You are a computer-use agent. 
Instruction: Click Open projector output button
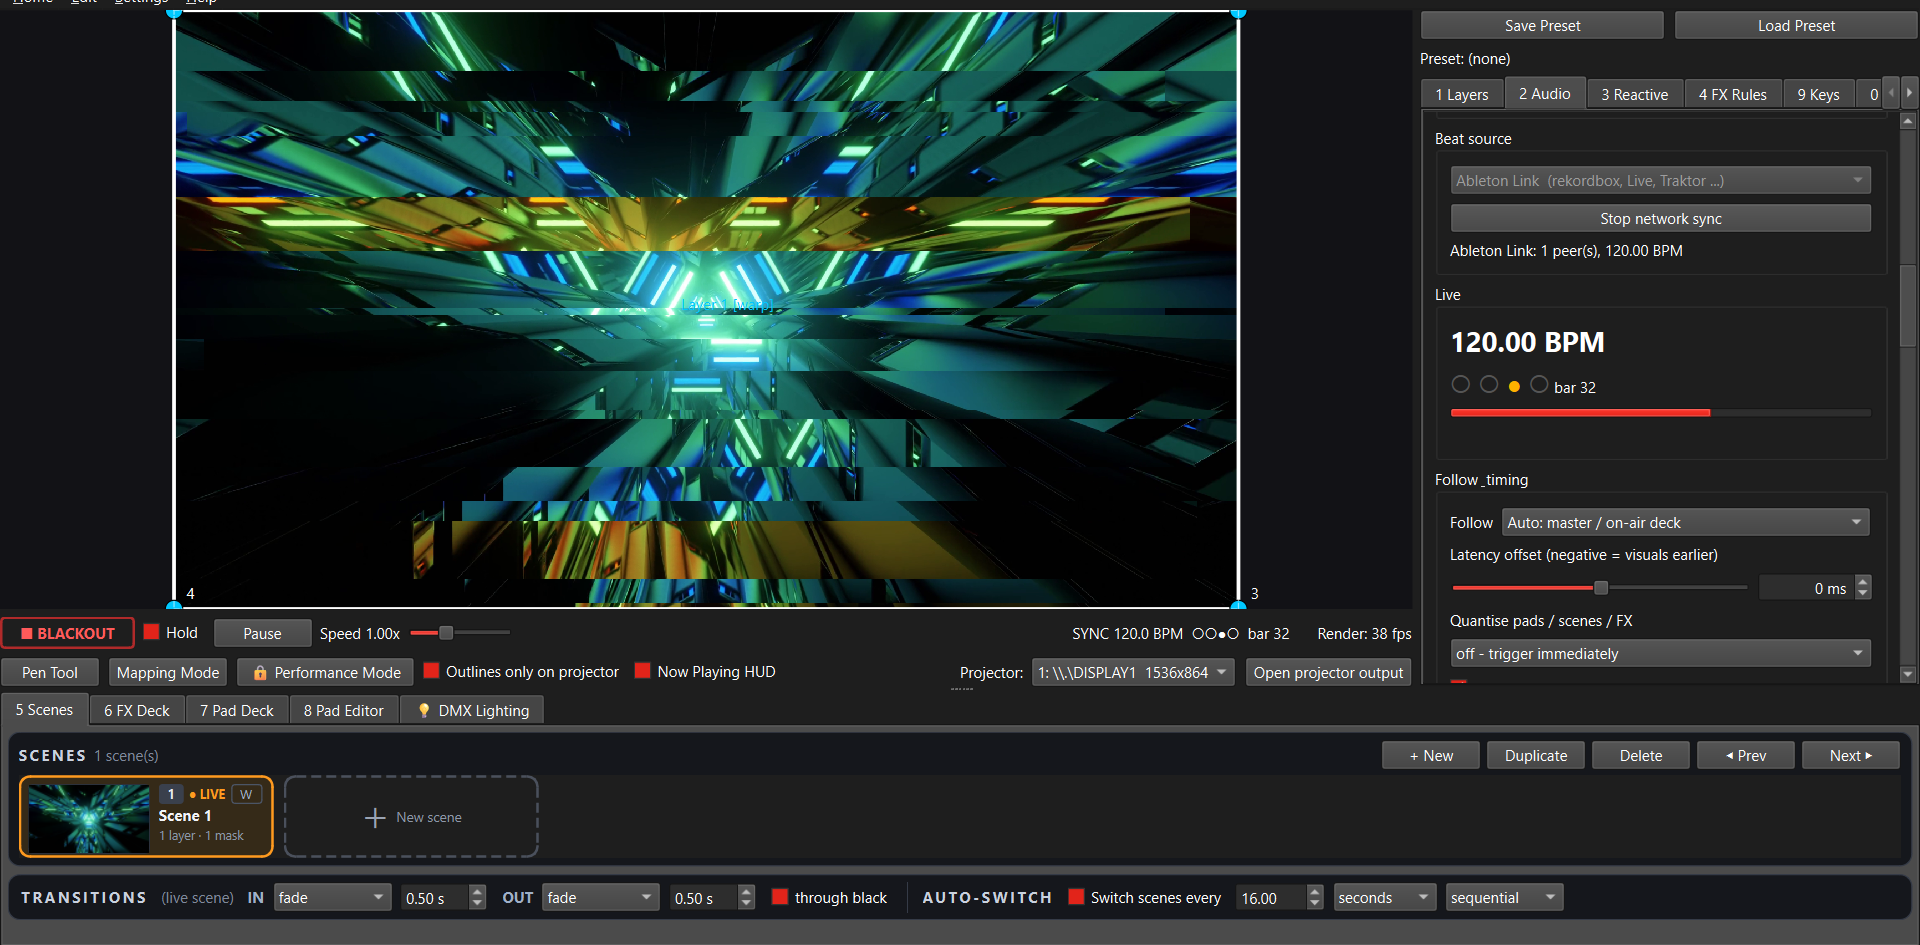[1328, 673]
